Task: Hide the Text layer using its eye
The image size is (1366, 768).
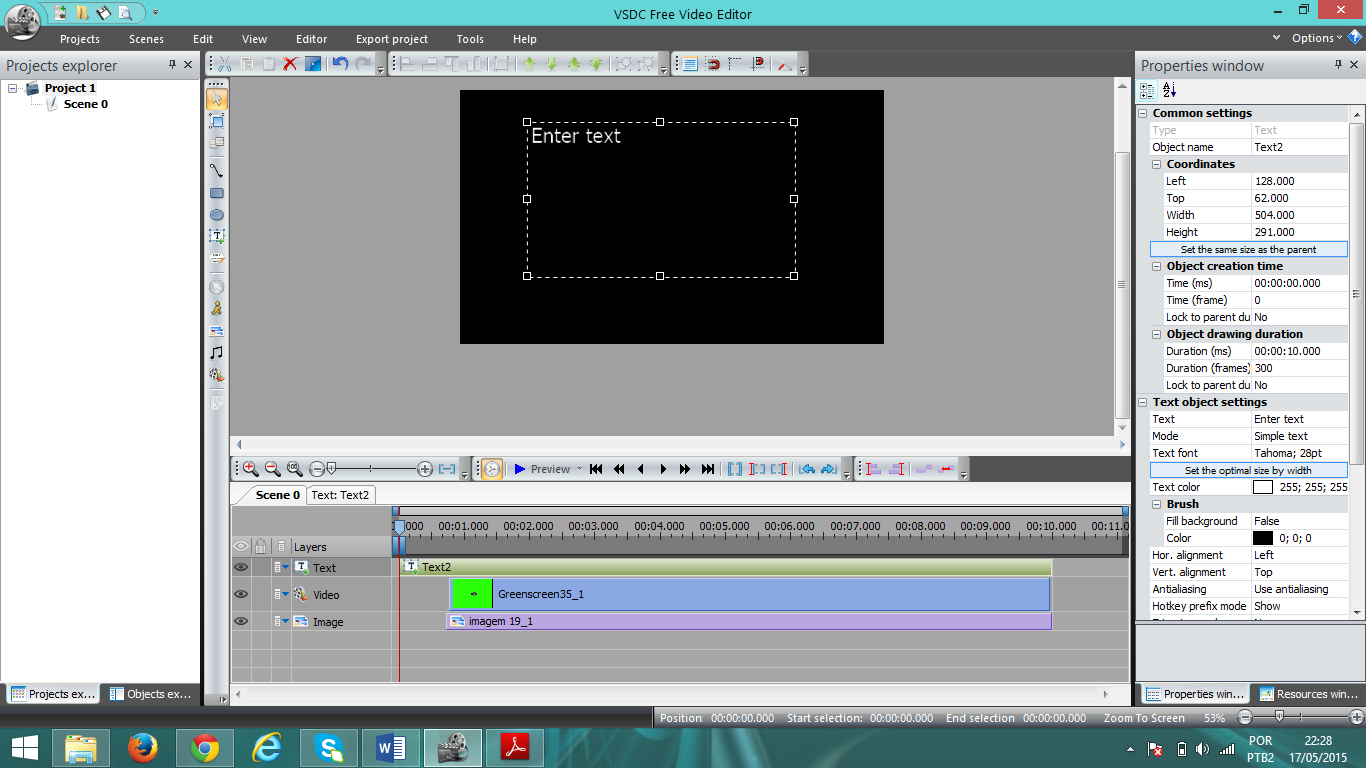Action: click(241, 567)
